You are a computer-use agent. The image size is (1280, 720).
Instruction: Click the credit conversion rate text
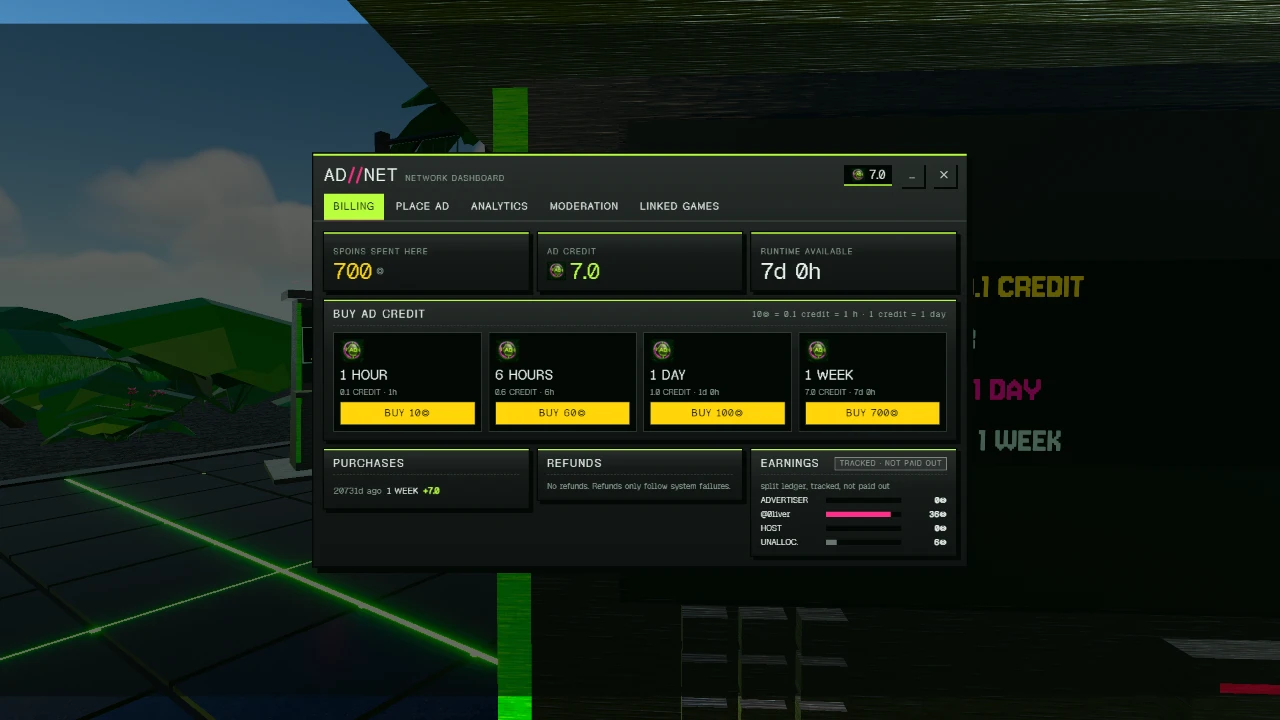pyautogui.click(x=848, y=314)
